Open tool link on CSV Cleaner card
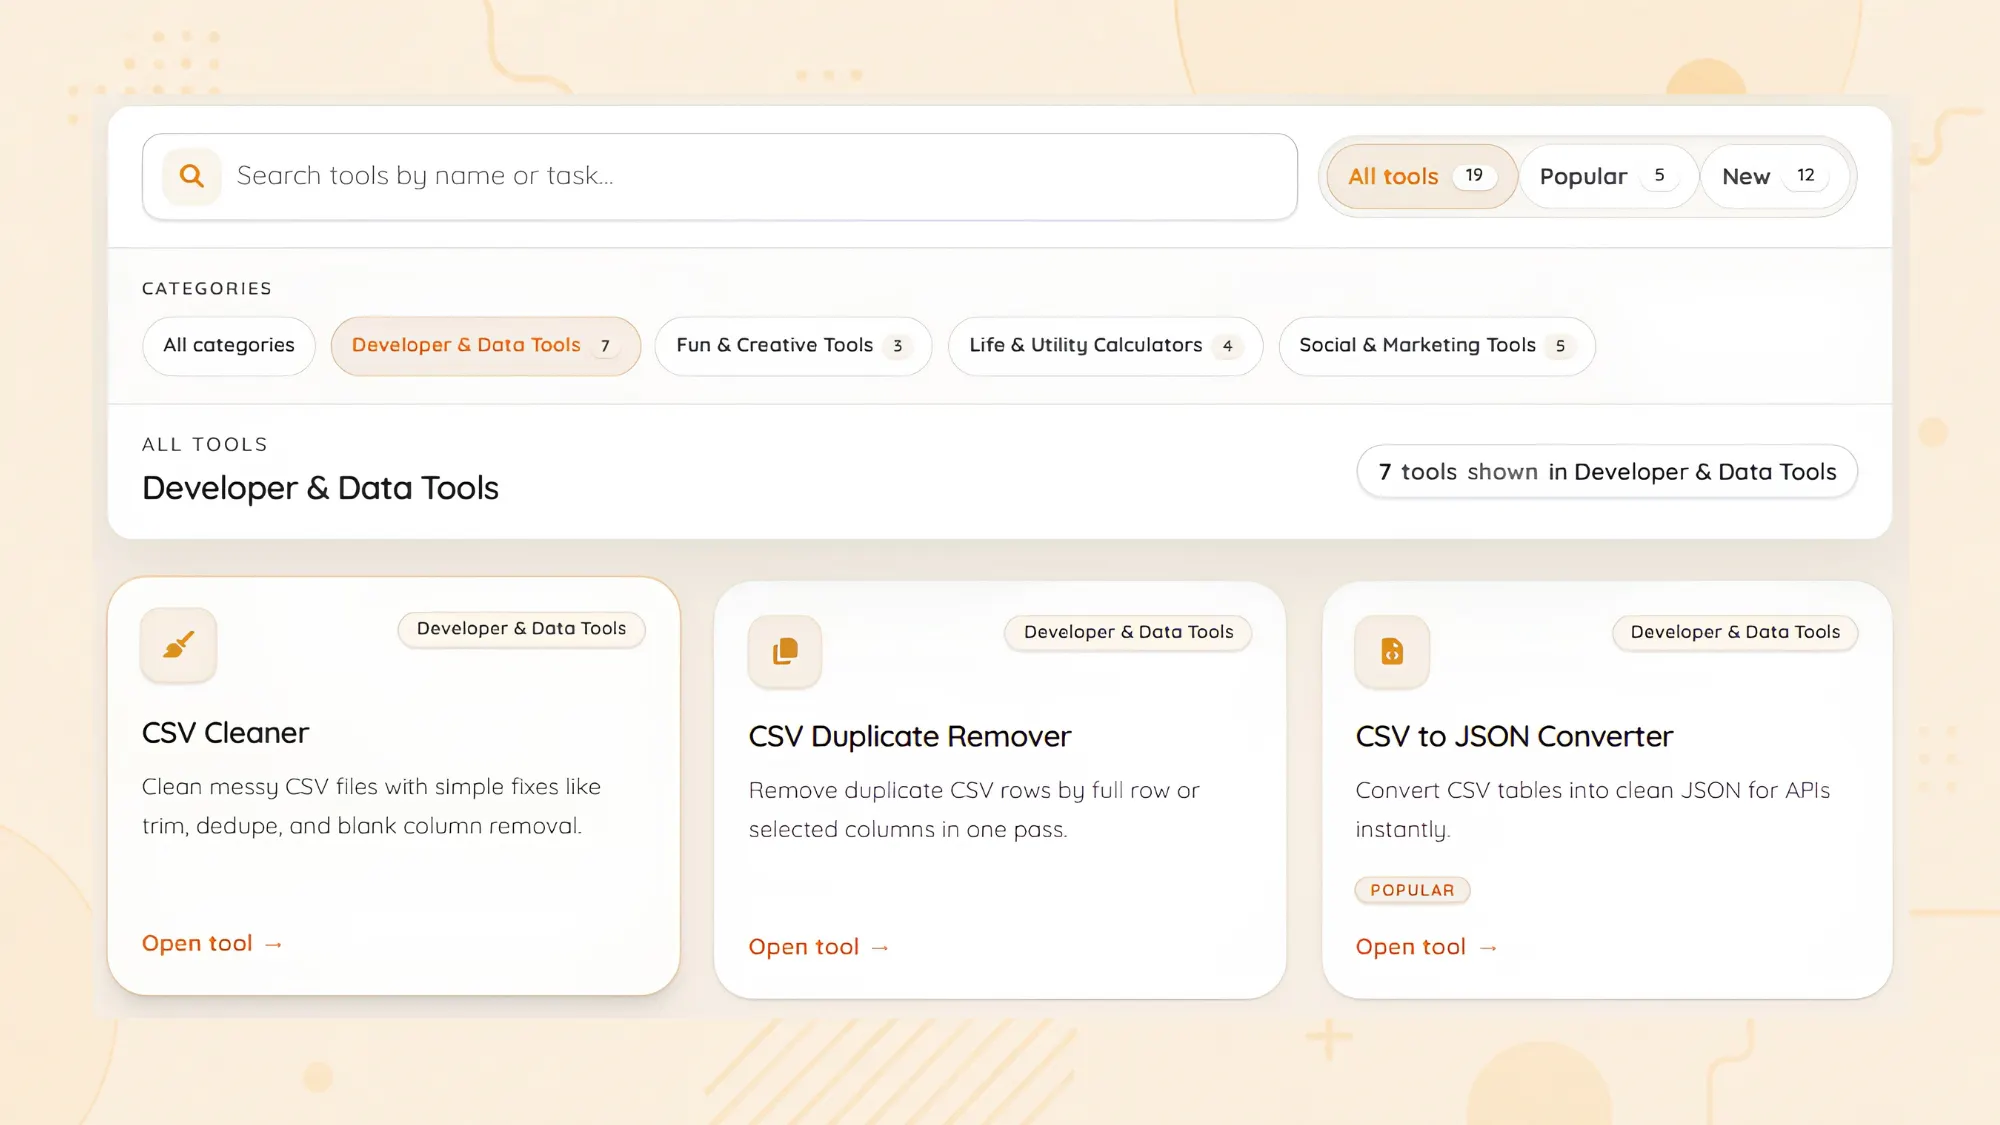The width and height of the screenshot is (2000, 1125). click(213, 944)
